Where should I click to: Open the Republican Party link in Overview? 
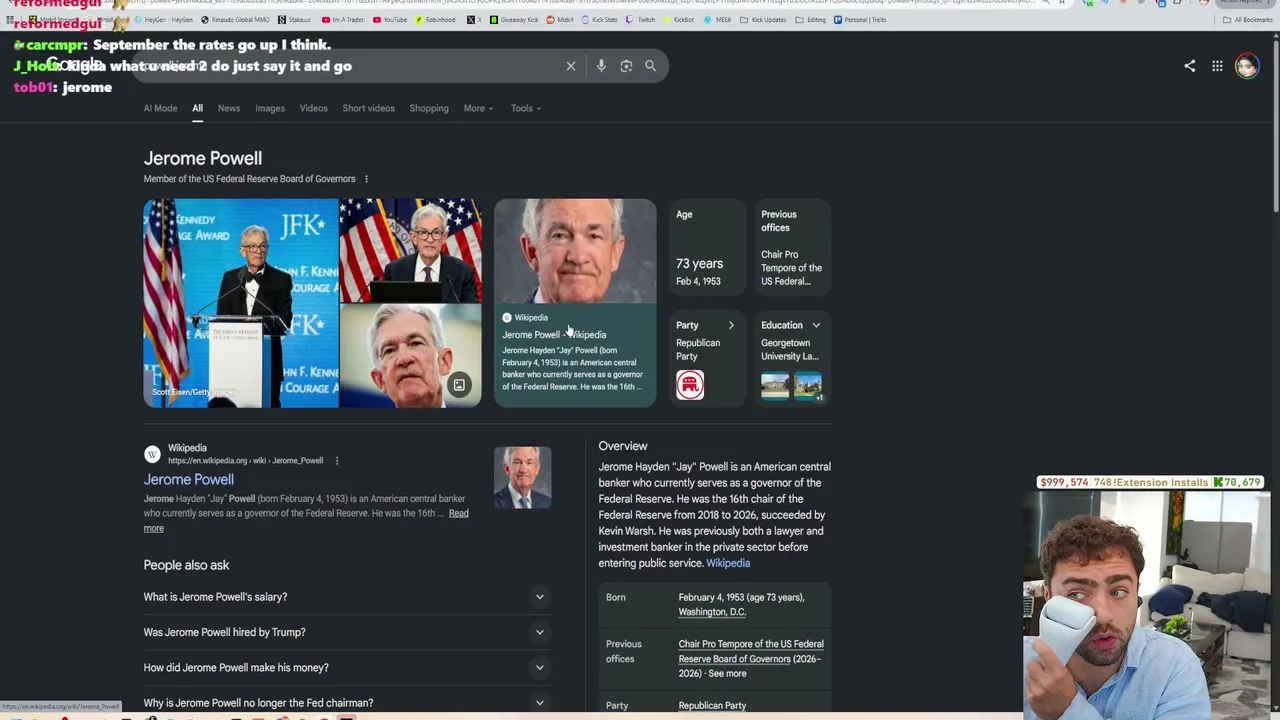point(712,706)
